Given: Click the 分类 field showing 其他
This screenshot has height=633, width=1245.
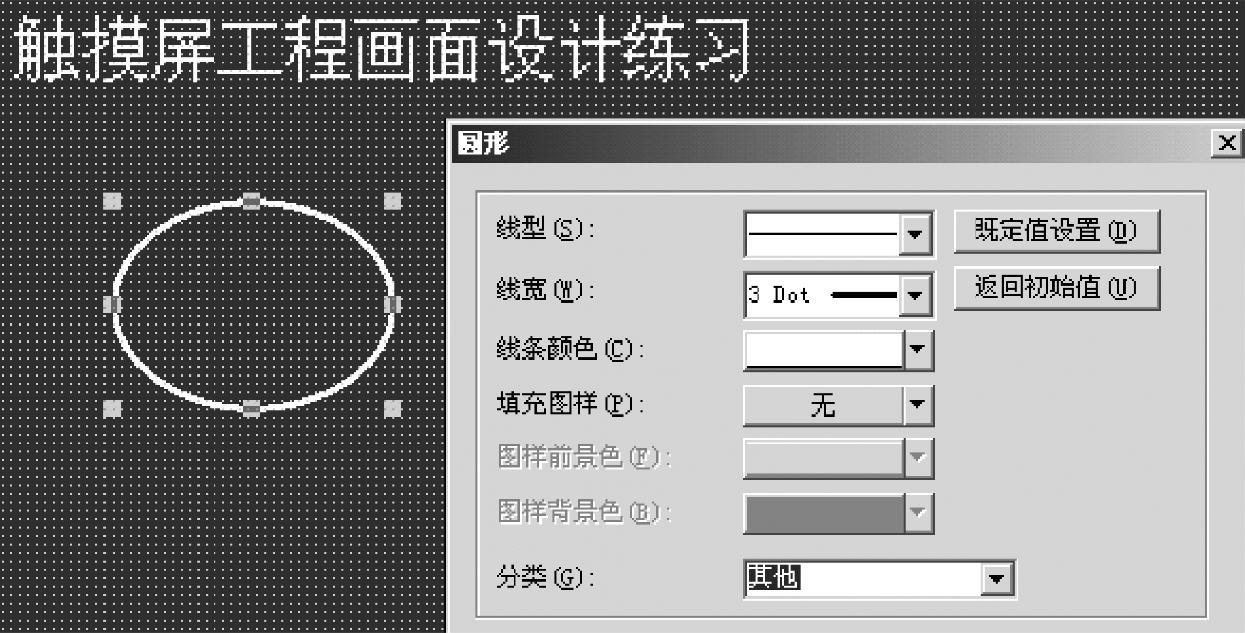Looking at the screenshot, I should click(864, 578).
